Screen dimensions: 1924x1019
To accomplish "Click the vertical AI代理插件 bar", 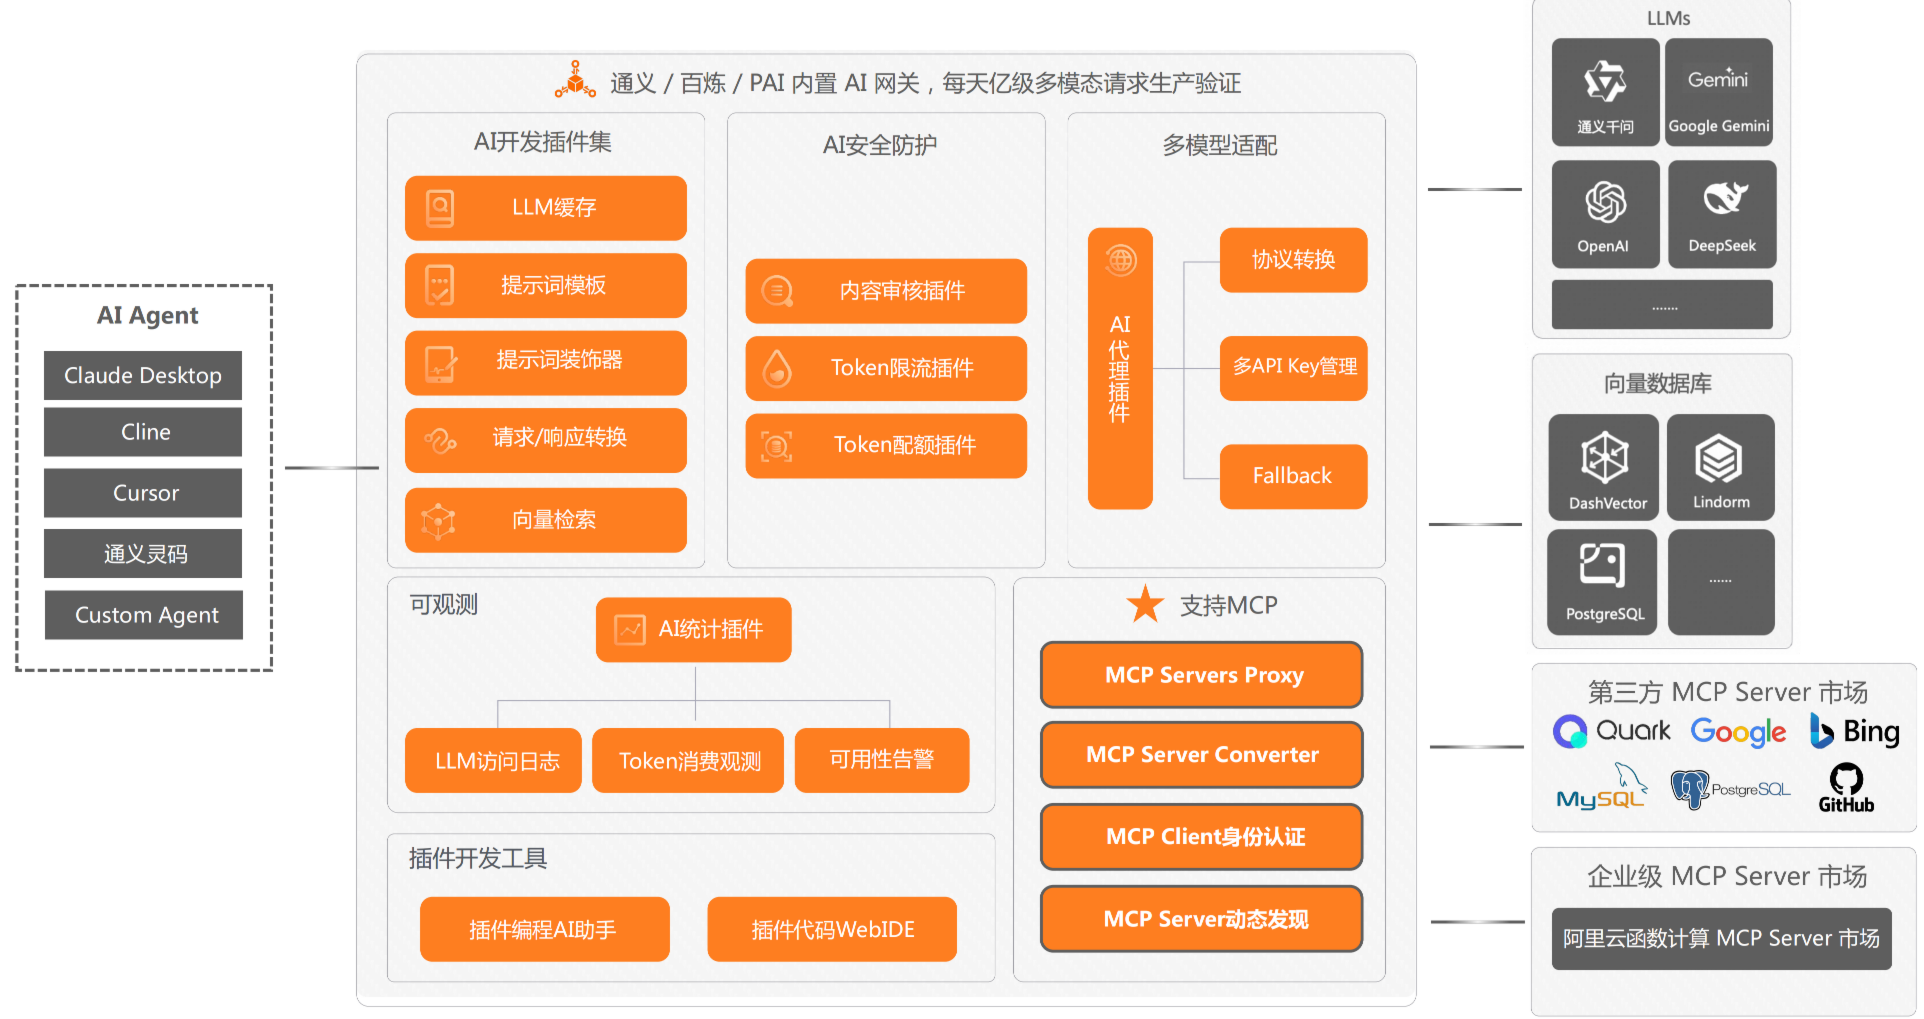I will [x=1120, y=368].
